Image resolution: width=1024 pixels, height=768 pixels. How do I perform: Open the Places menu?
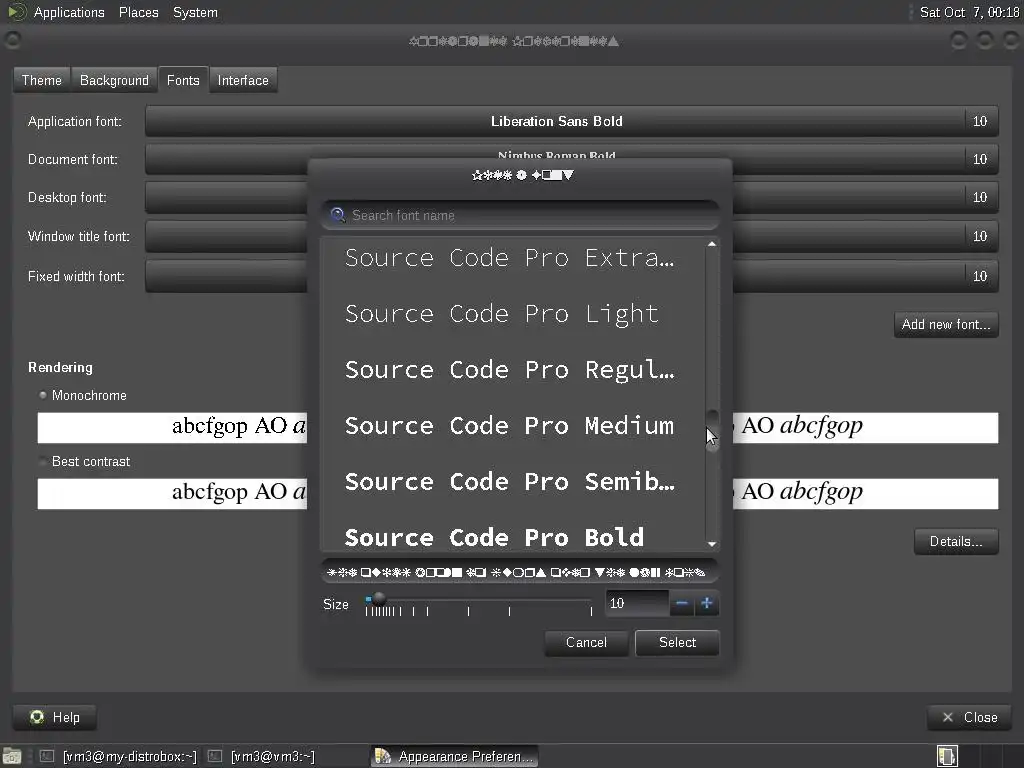138,12
